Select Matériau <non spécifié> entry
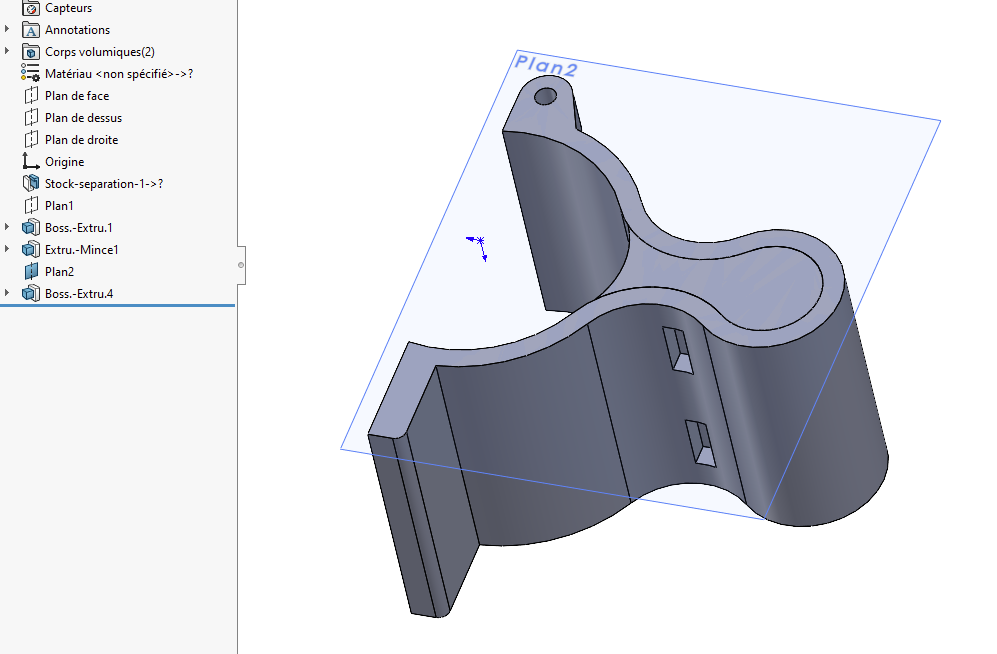This screenshot has width=997, height=654. point(119,74)
